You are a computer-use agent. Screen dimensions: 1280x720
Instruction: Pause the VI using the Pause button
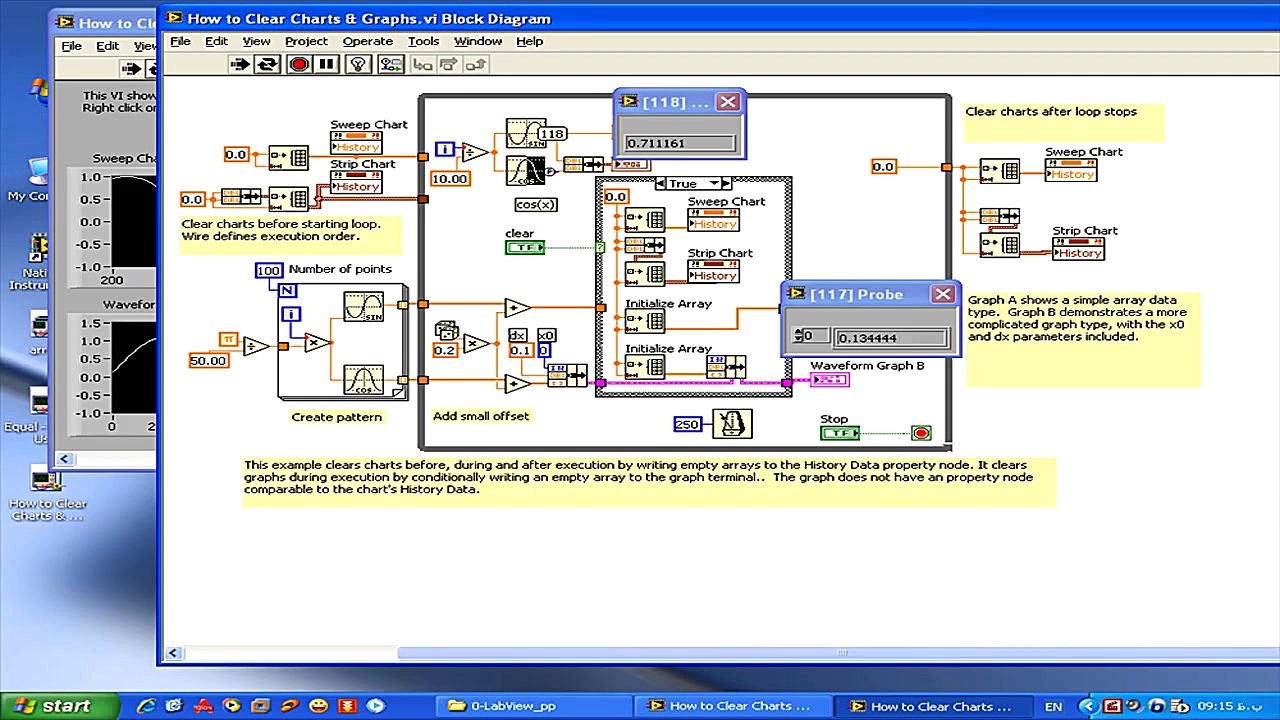point(326,64)
